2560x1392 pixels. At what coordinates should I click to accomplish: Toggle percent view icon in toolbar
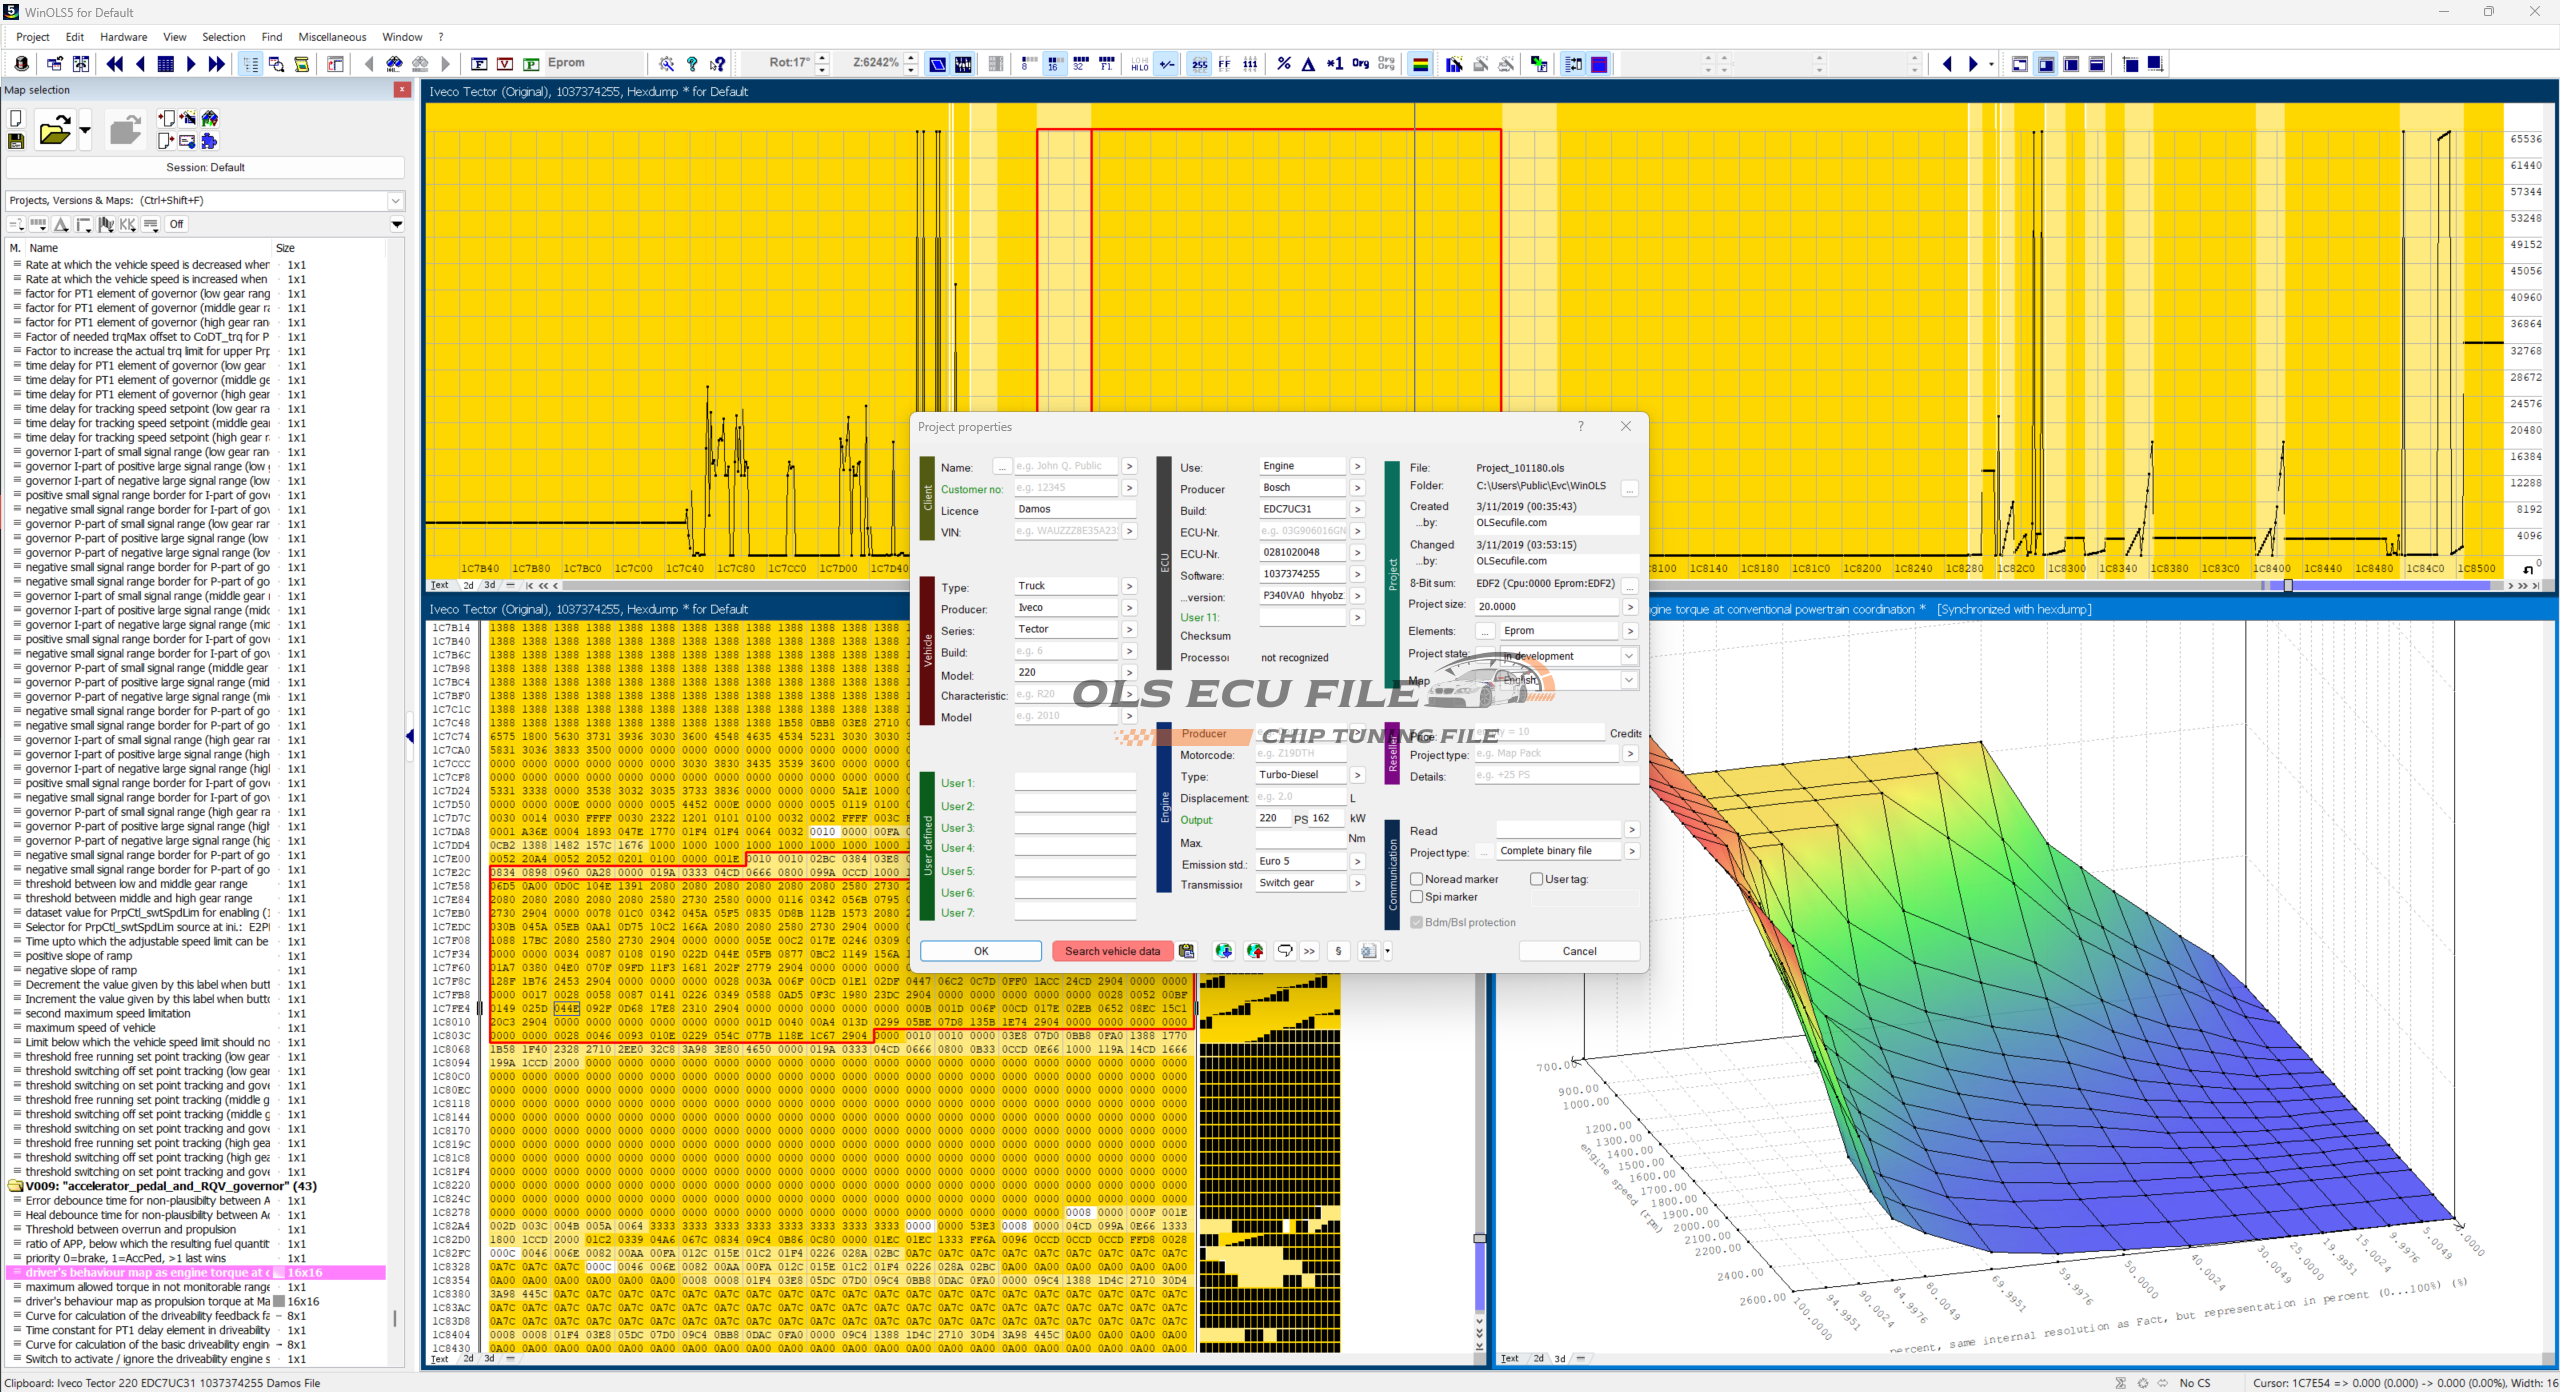(x=1284, y=64)
